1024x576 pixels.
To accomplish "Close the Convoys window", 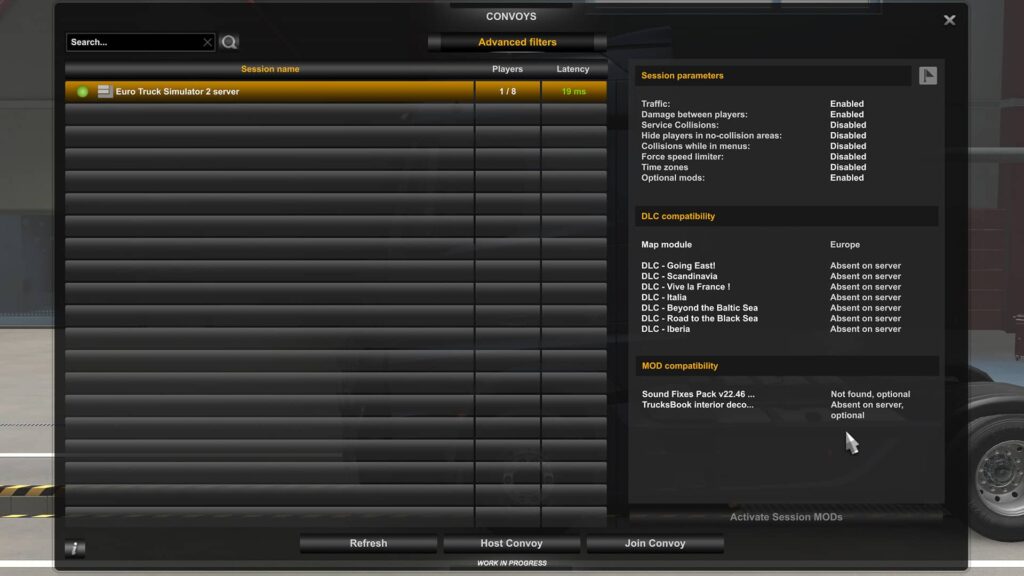I will pyautogui.click(x=950, y=20).
